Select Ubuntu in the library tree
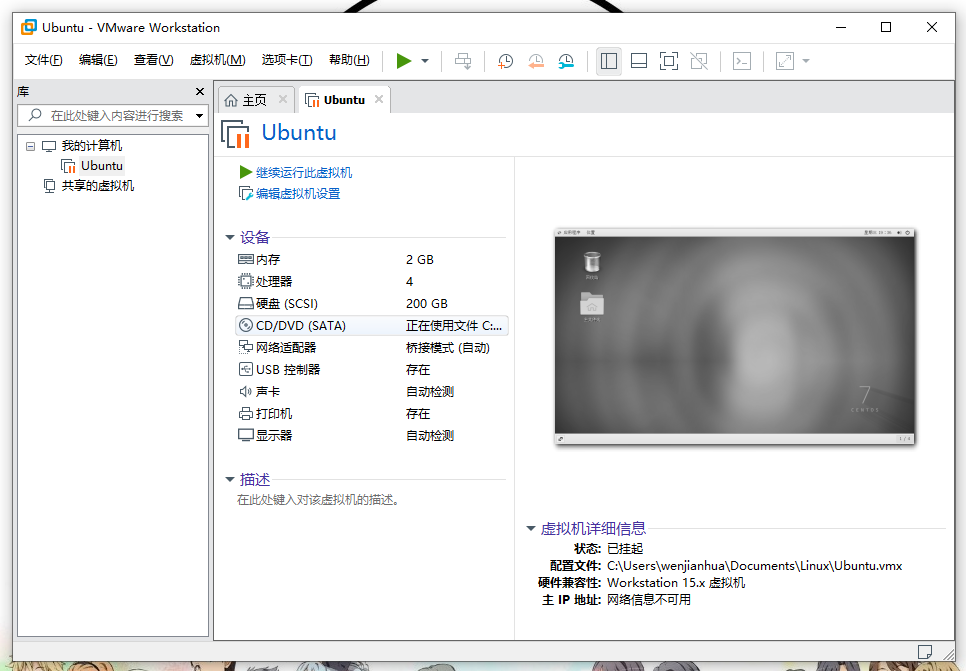Screen dimensions: 966x671 102,166
